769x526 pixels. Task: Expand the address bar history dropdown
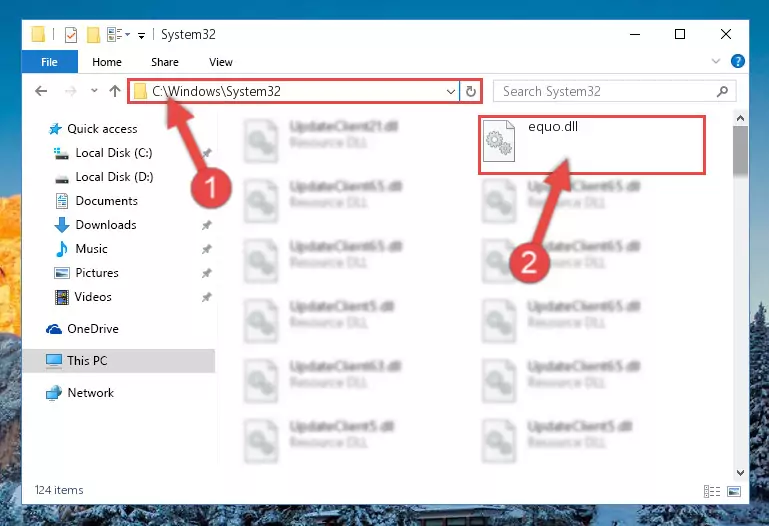point(451,92)
